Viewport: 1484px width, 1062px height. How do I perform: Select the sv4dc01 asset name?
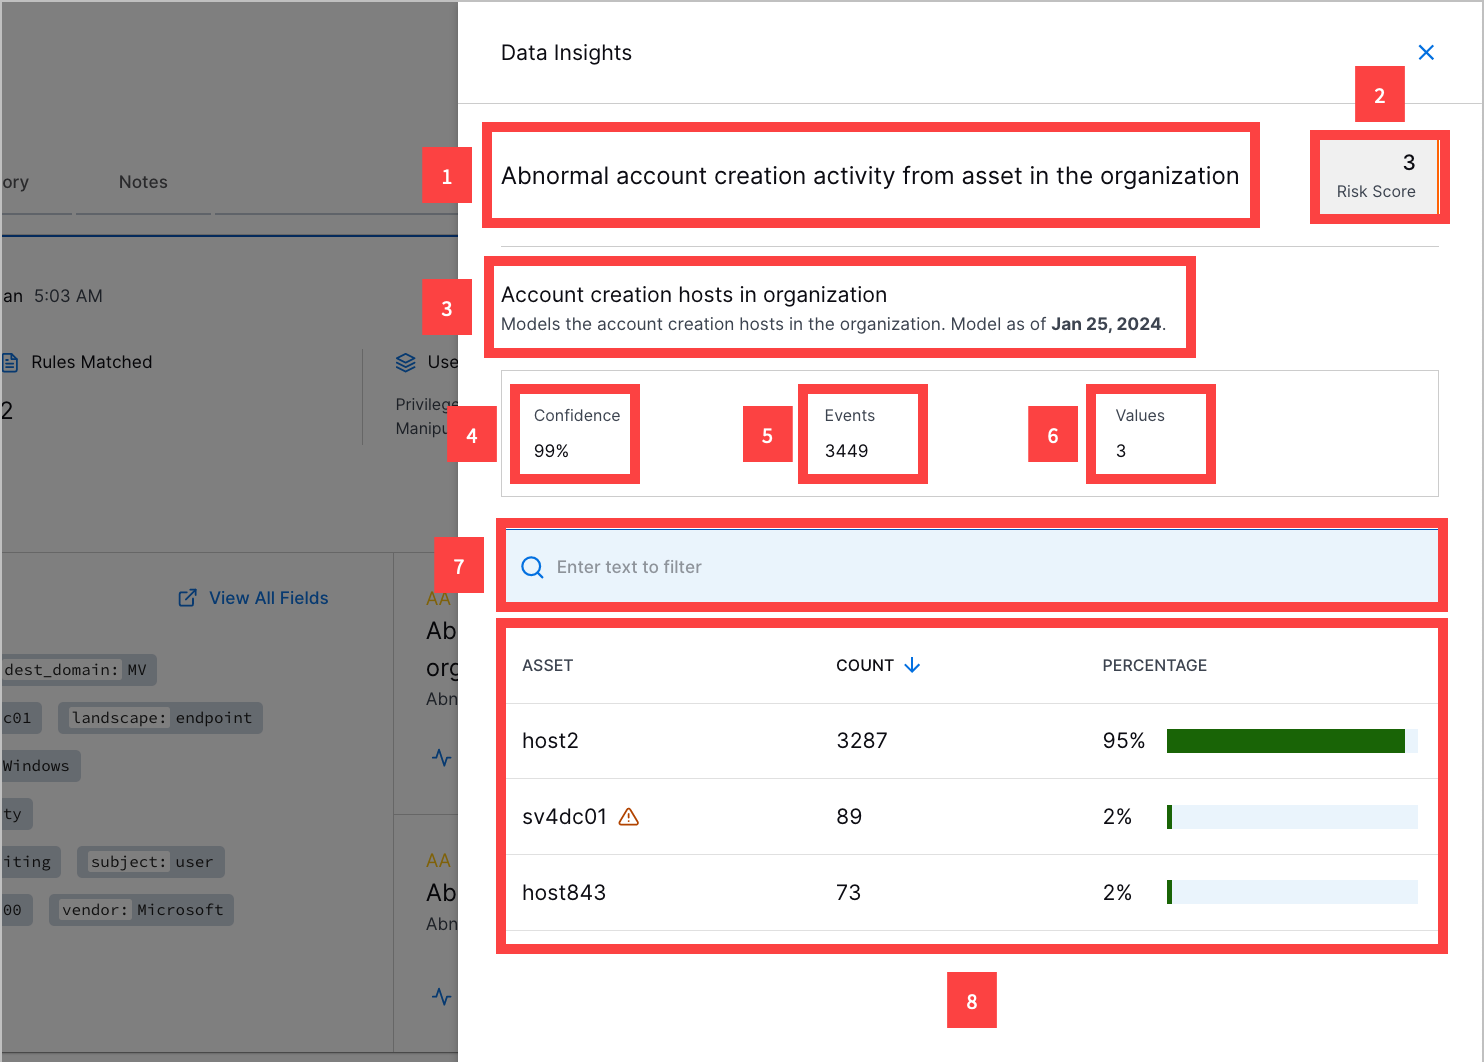point(564,817)
